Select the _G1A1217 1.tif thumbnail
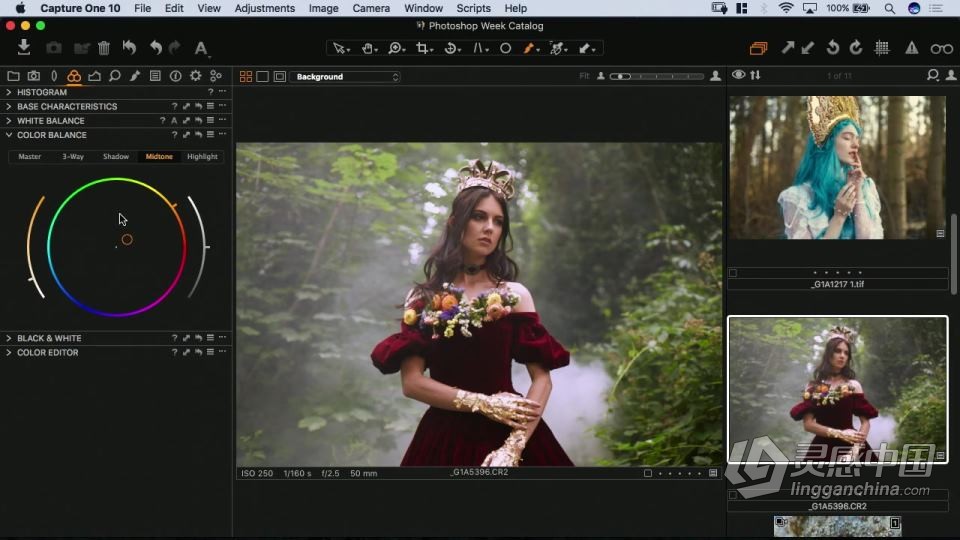Screen dimensions: 960x540 click(837, 167)
